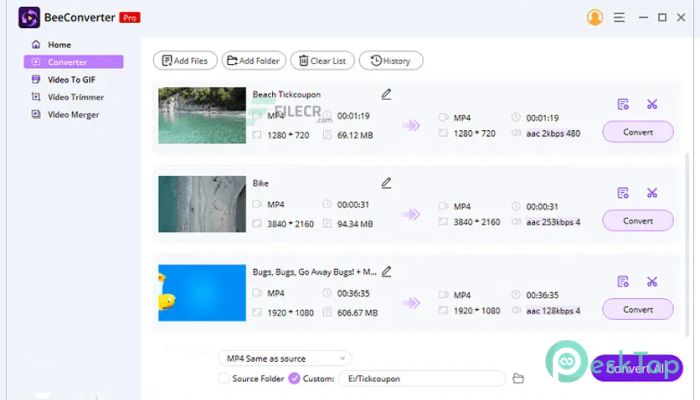Viewport: 700px width, 400px height.
Task: Open output settings for Bugs video
Action: (623, 282)
